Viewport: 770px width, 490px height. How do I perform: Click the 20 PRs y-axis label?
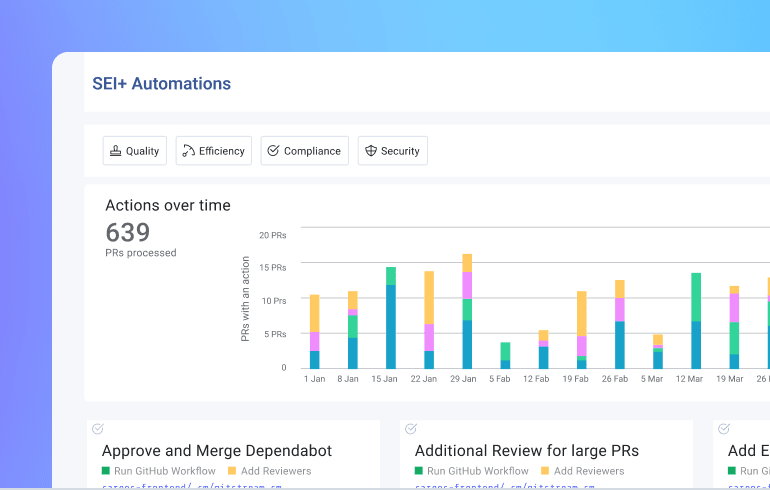click(273, 235)
